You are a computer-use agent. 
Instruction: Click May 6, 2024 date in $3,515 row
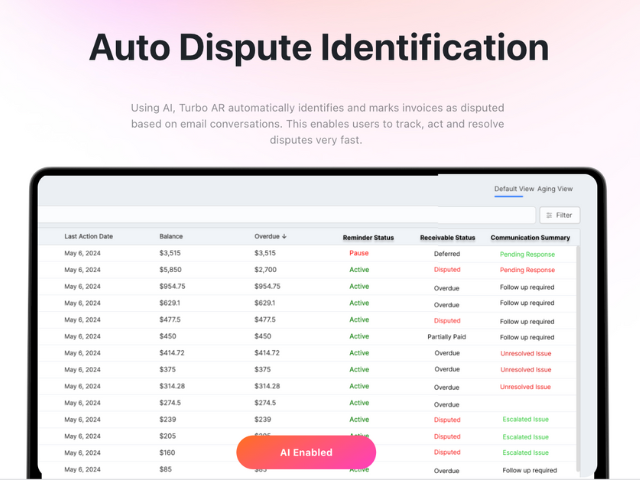tap(82, 253)
